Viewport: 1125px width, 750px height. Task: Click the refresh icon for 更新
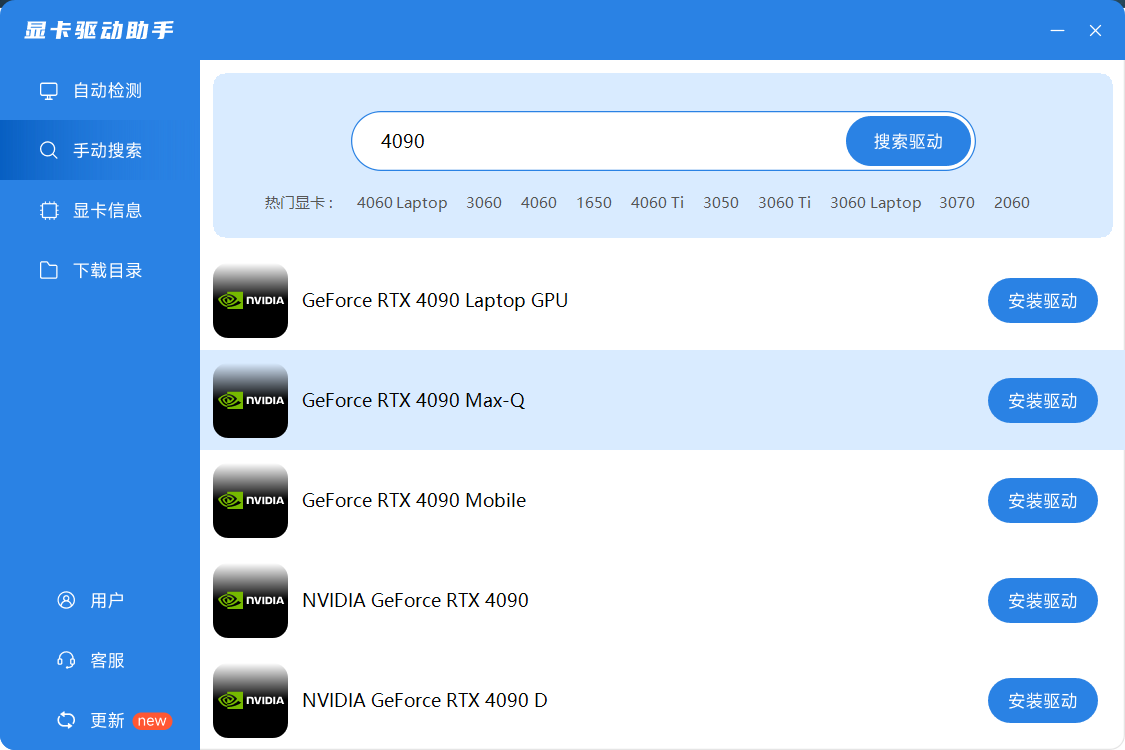66,721
